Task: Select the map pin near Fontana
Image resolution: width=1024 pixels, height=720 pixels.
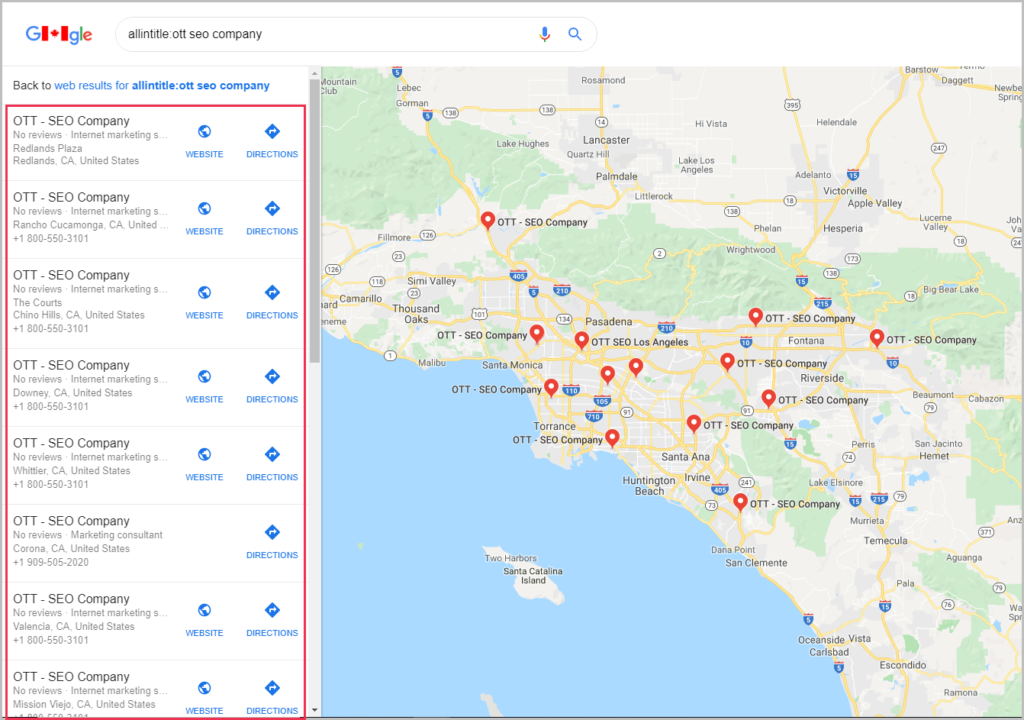Action: [x=756, y=316]
